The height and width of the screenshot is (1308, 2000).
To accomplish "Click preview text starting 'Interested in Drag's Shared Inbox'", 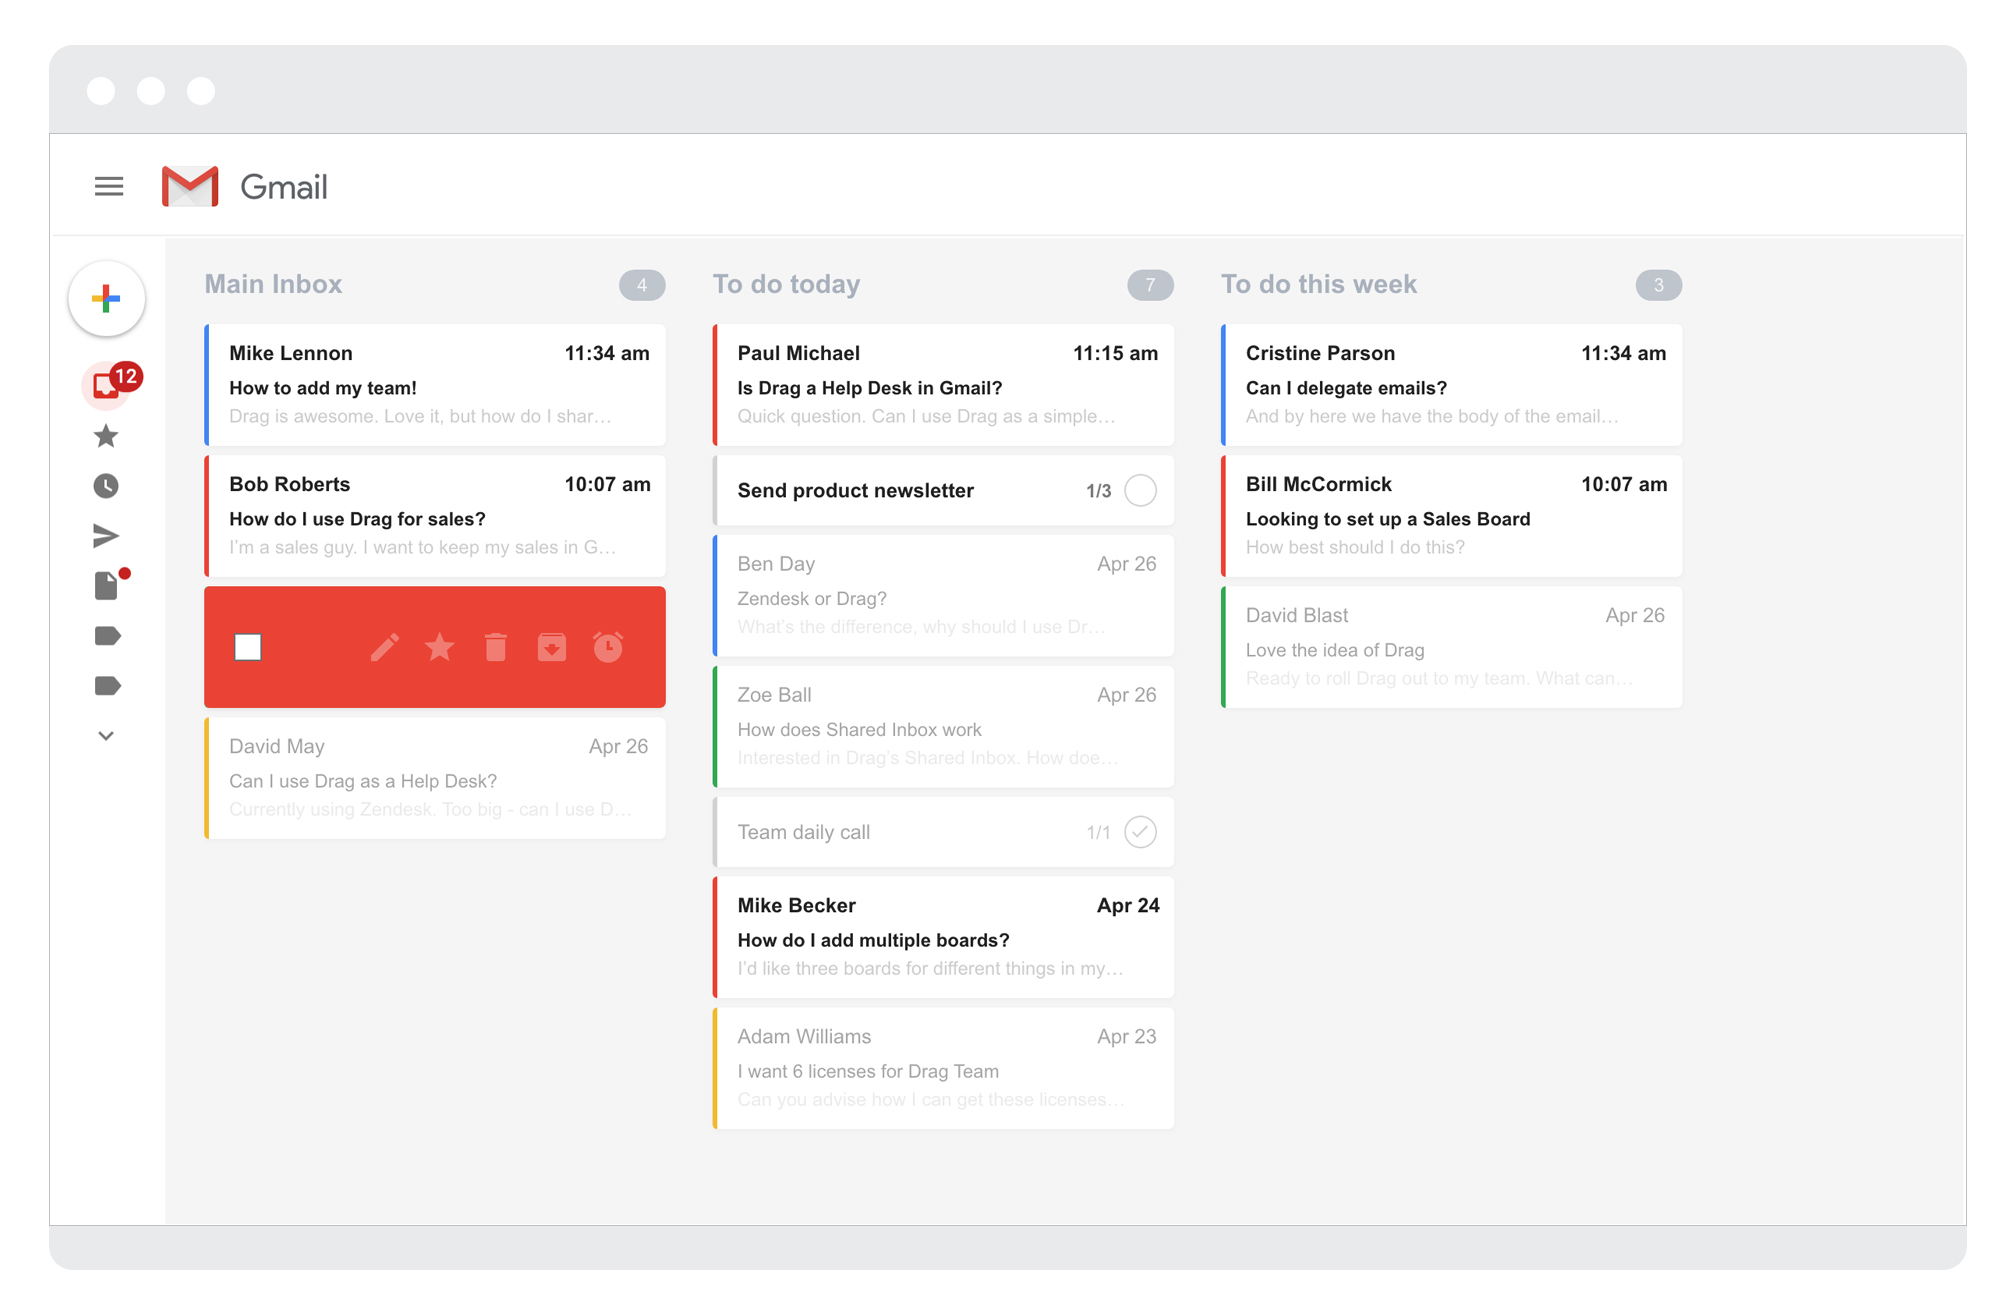I will [927, 758].
